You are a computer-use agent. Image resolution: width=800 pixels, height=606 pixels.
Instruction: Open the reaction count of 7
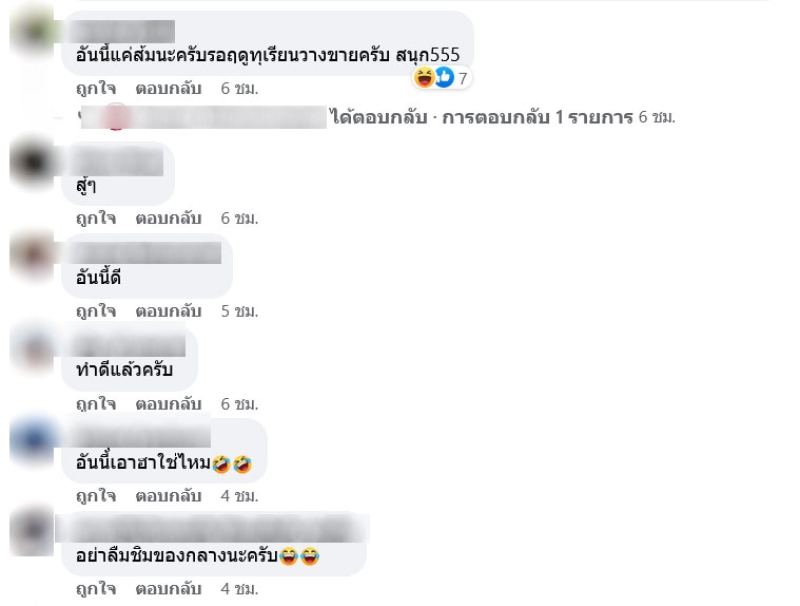(x=462, y=79)
